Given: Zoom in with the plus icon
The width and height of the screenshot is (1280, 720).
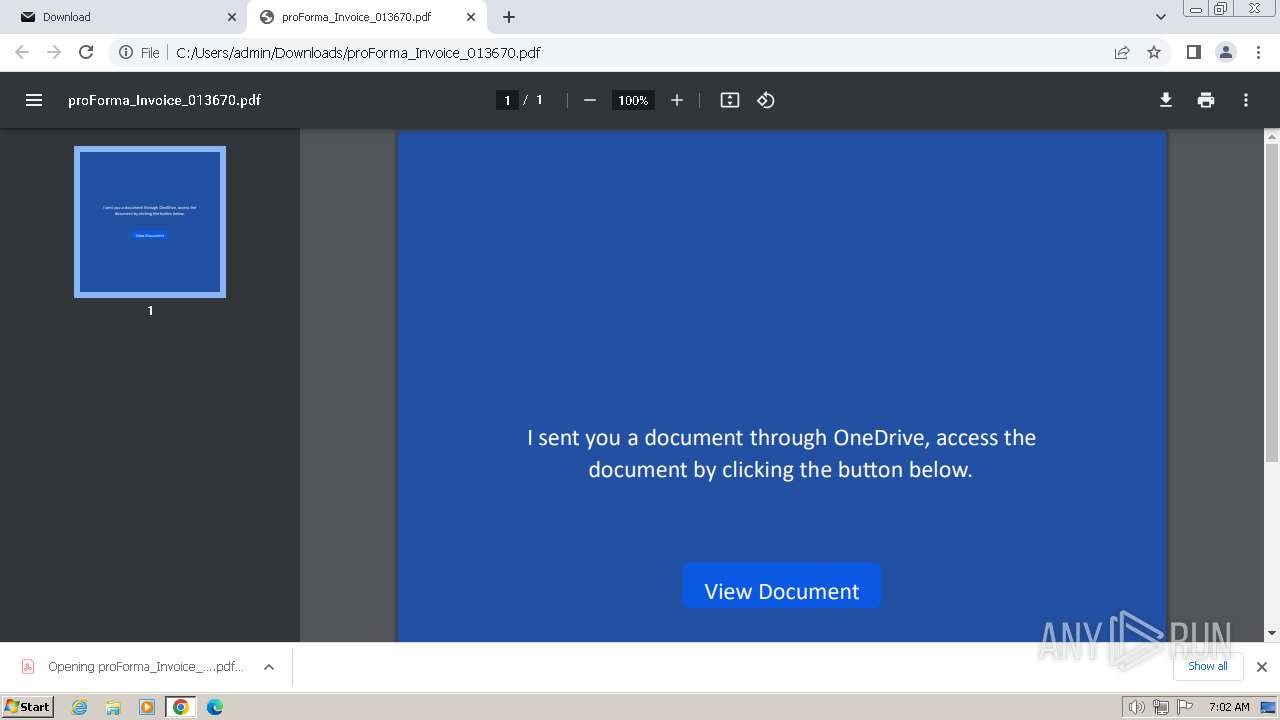Looking at the screenshot, I should click(677, 100).
